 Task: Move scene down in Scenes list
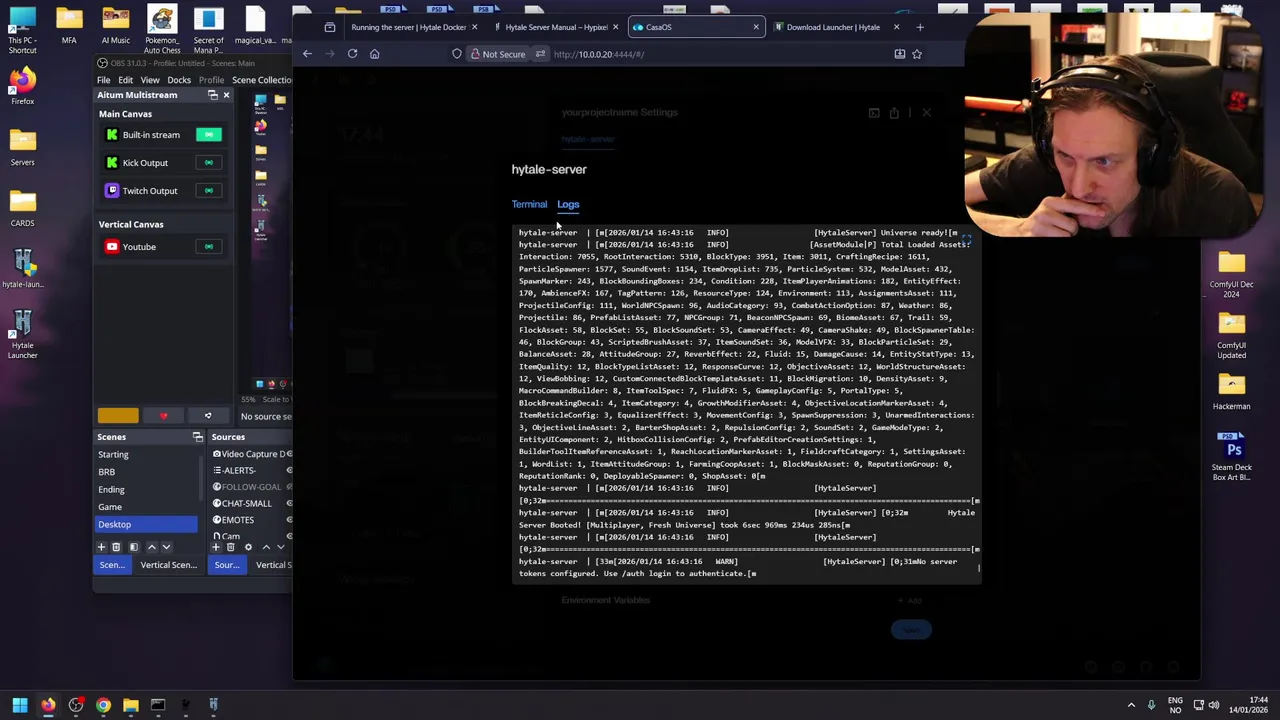(x=166, y=547)
